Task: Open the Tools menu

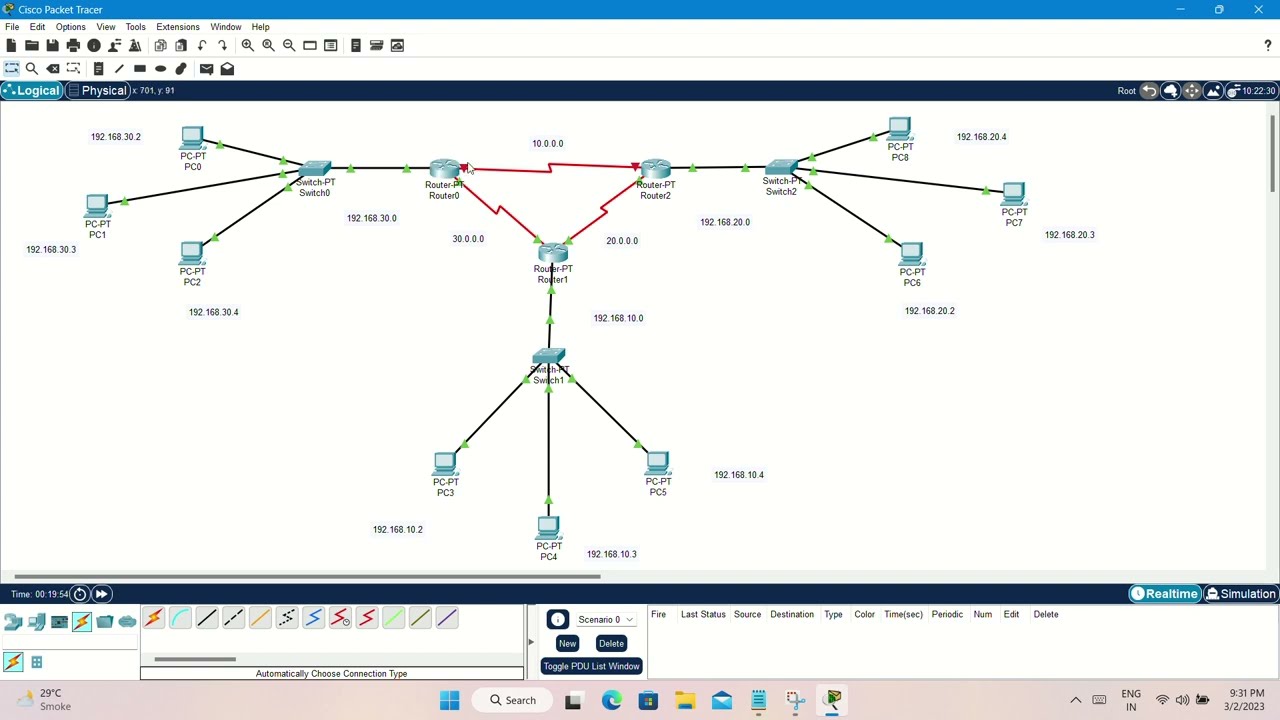Action: pos(135,27)
